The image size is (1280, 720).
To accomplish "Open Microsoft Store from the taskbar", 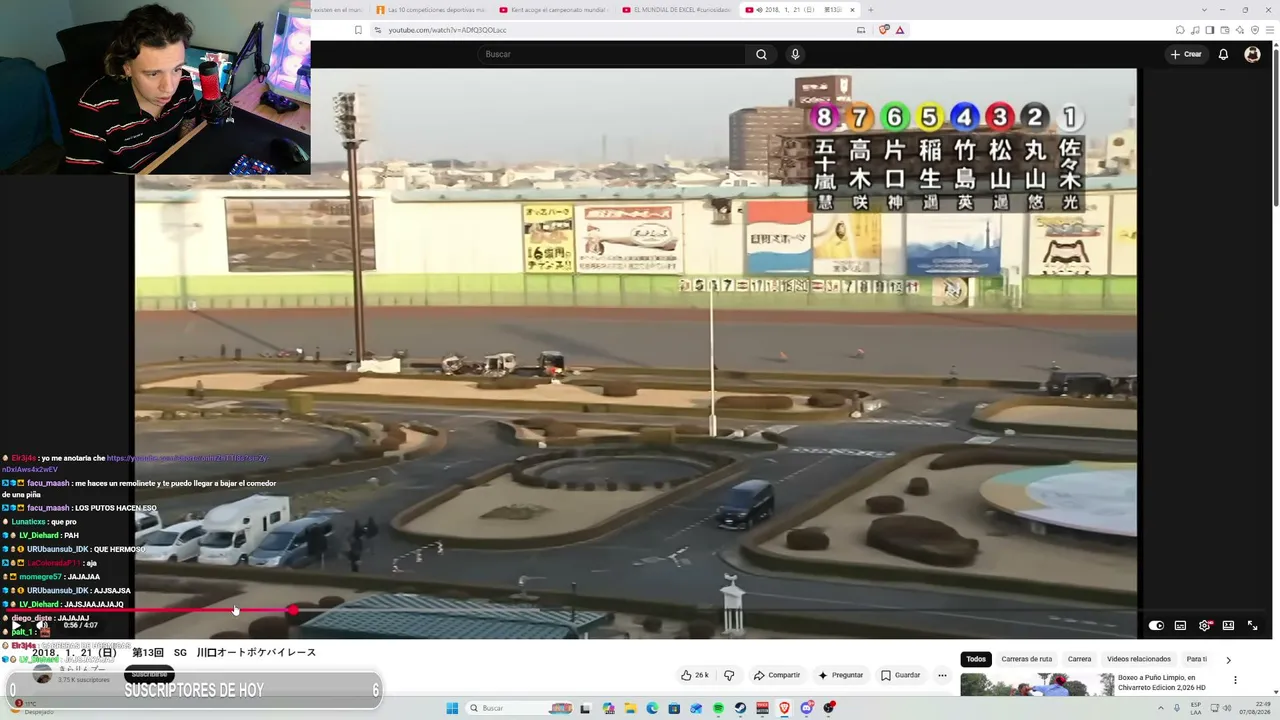I will [674, 708].
